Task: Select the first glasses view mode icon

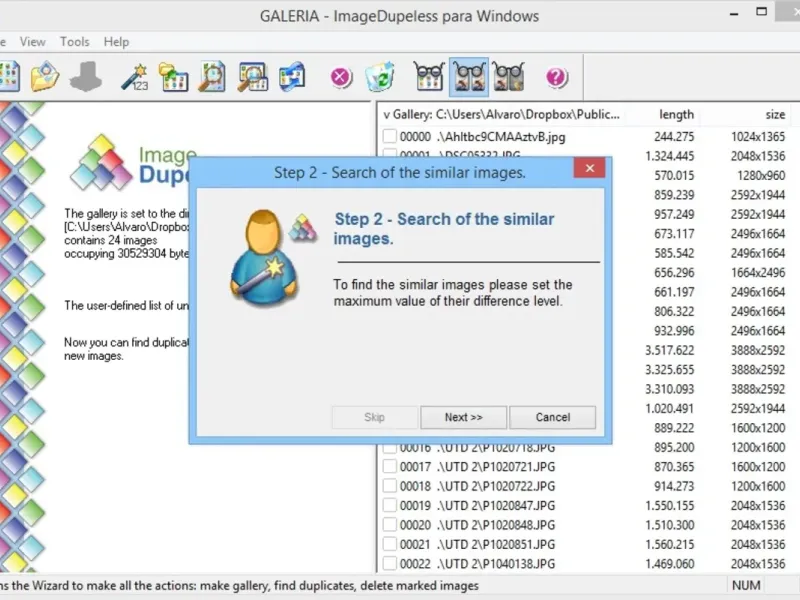Action: (429, 77)
